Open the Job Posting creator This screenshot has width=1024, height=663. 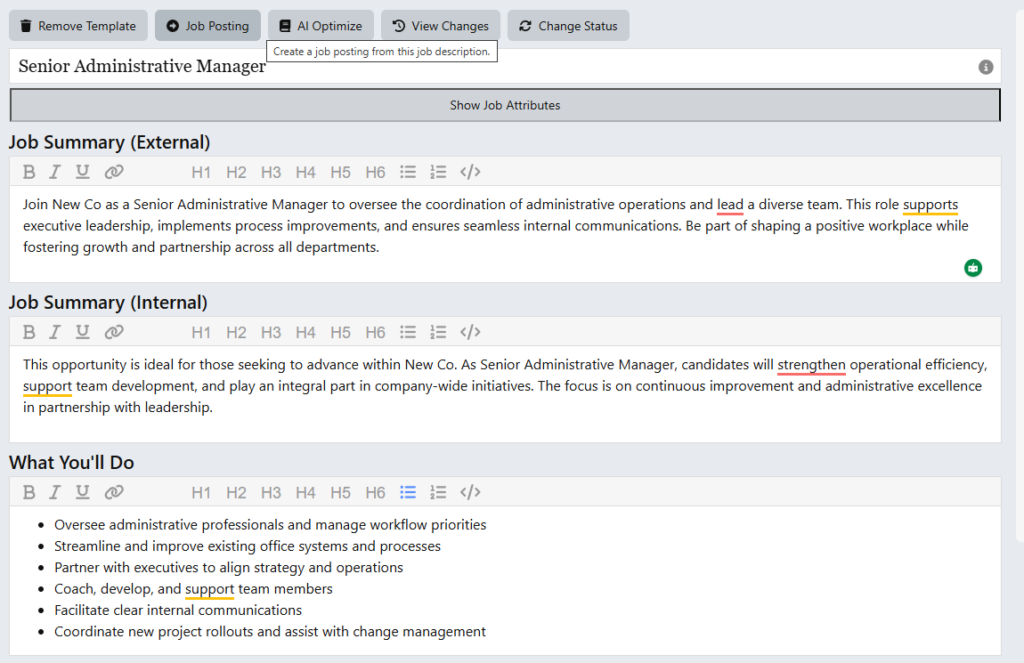tap(207, 25)
